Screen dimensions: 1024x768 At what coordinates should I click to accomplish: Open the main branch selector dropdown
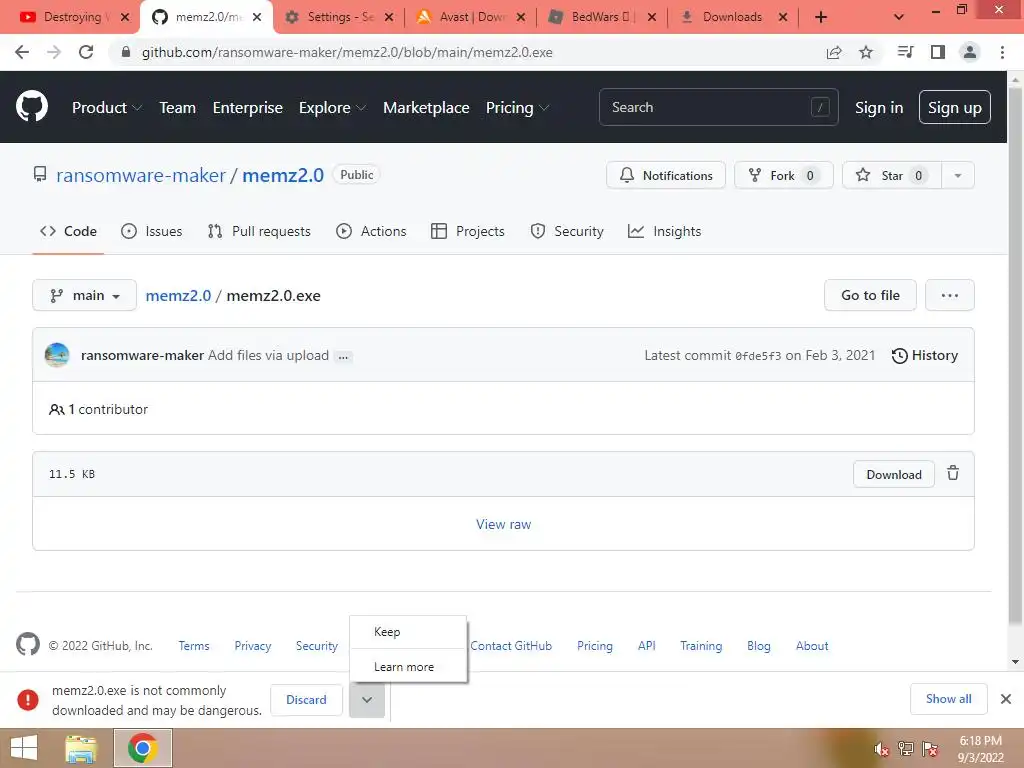click(x=84, y=295)
